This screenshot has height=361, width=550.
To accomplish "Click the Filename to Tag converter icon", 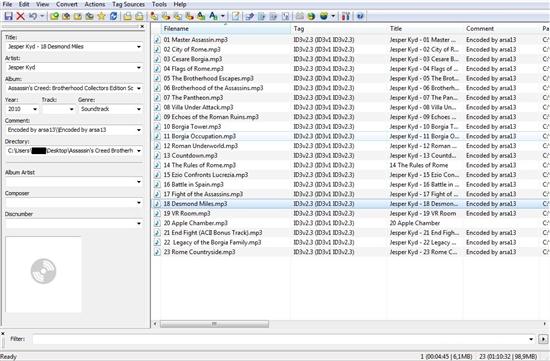I will pos(166,16).
